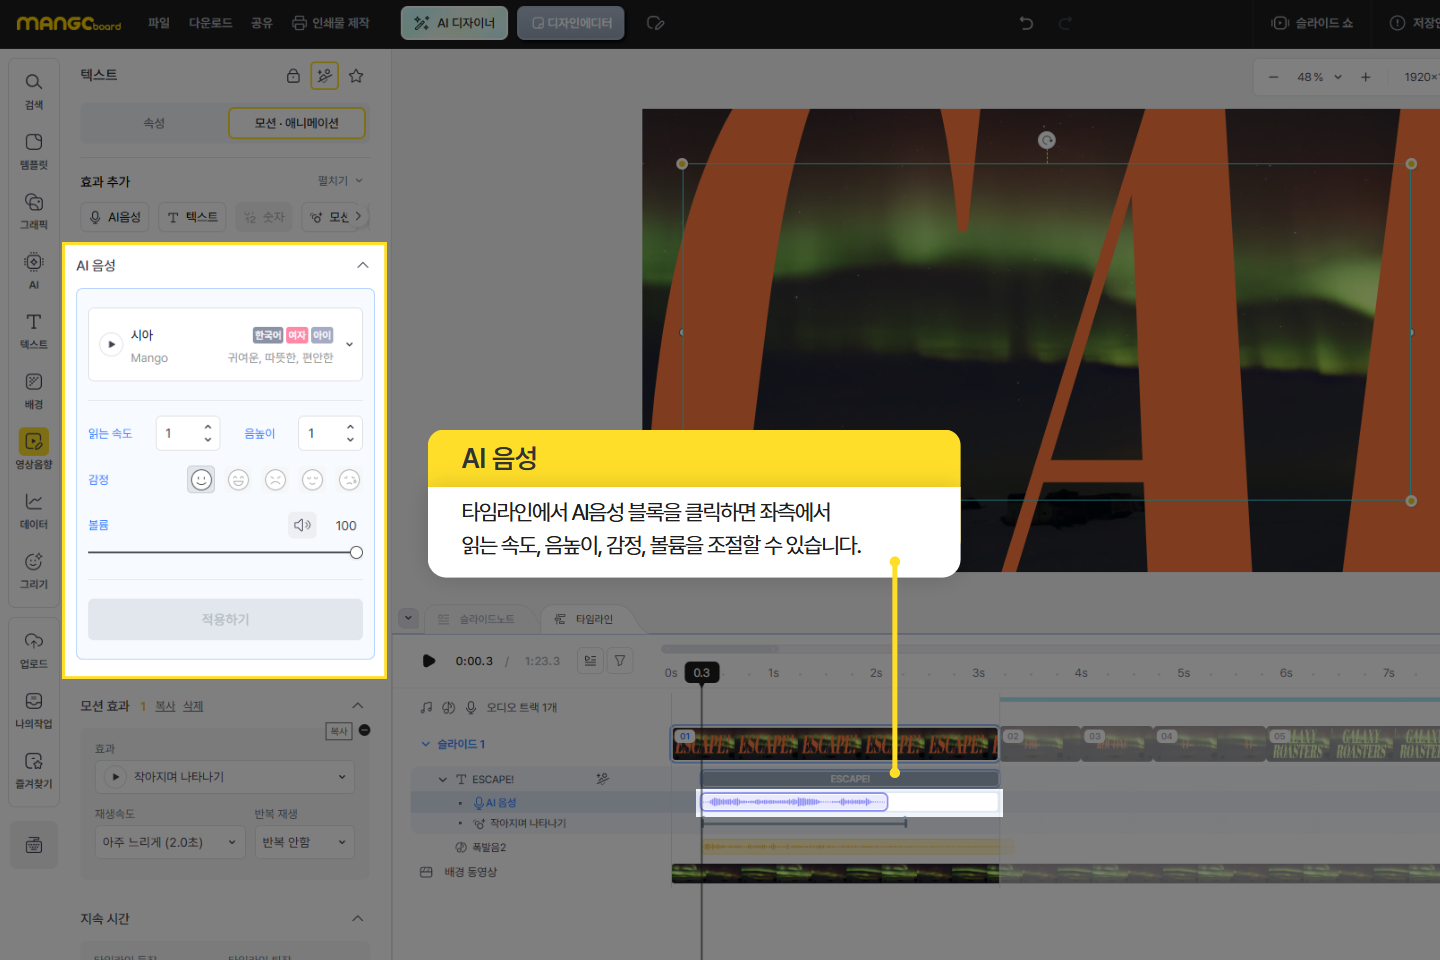Switch to the 슬라이드노트 tab
Image resolution: width=1440 pixels, height=960 pixels.
[x=477, y=619]
